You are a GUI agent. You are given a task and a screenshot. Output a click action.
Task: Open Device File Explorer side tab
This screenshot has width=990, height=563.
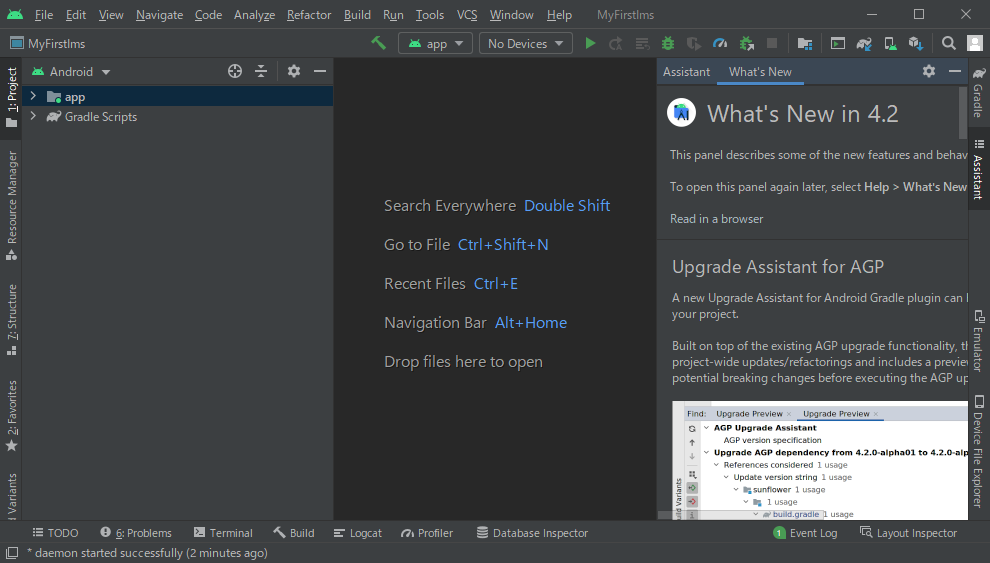click(978, 452)
